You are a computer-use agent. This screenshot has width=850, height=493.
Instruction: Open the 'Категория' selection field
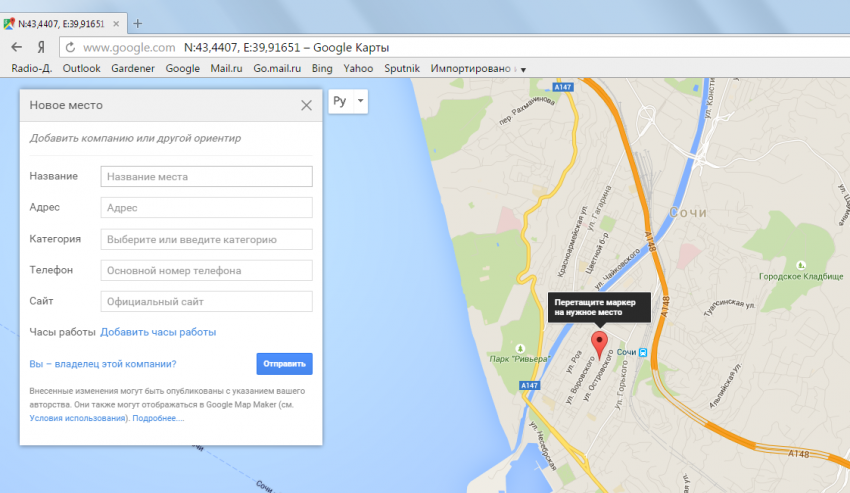(206, 239)
